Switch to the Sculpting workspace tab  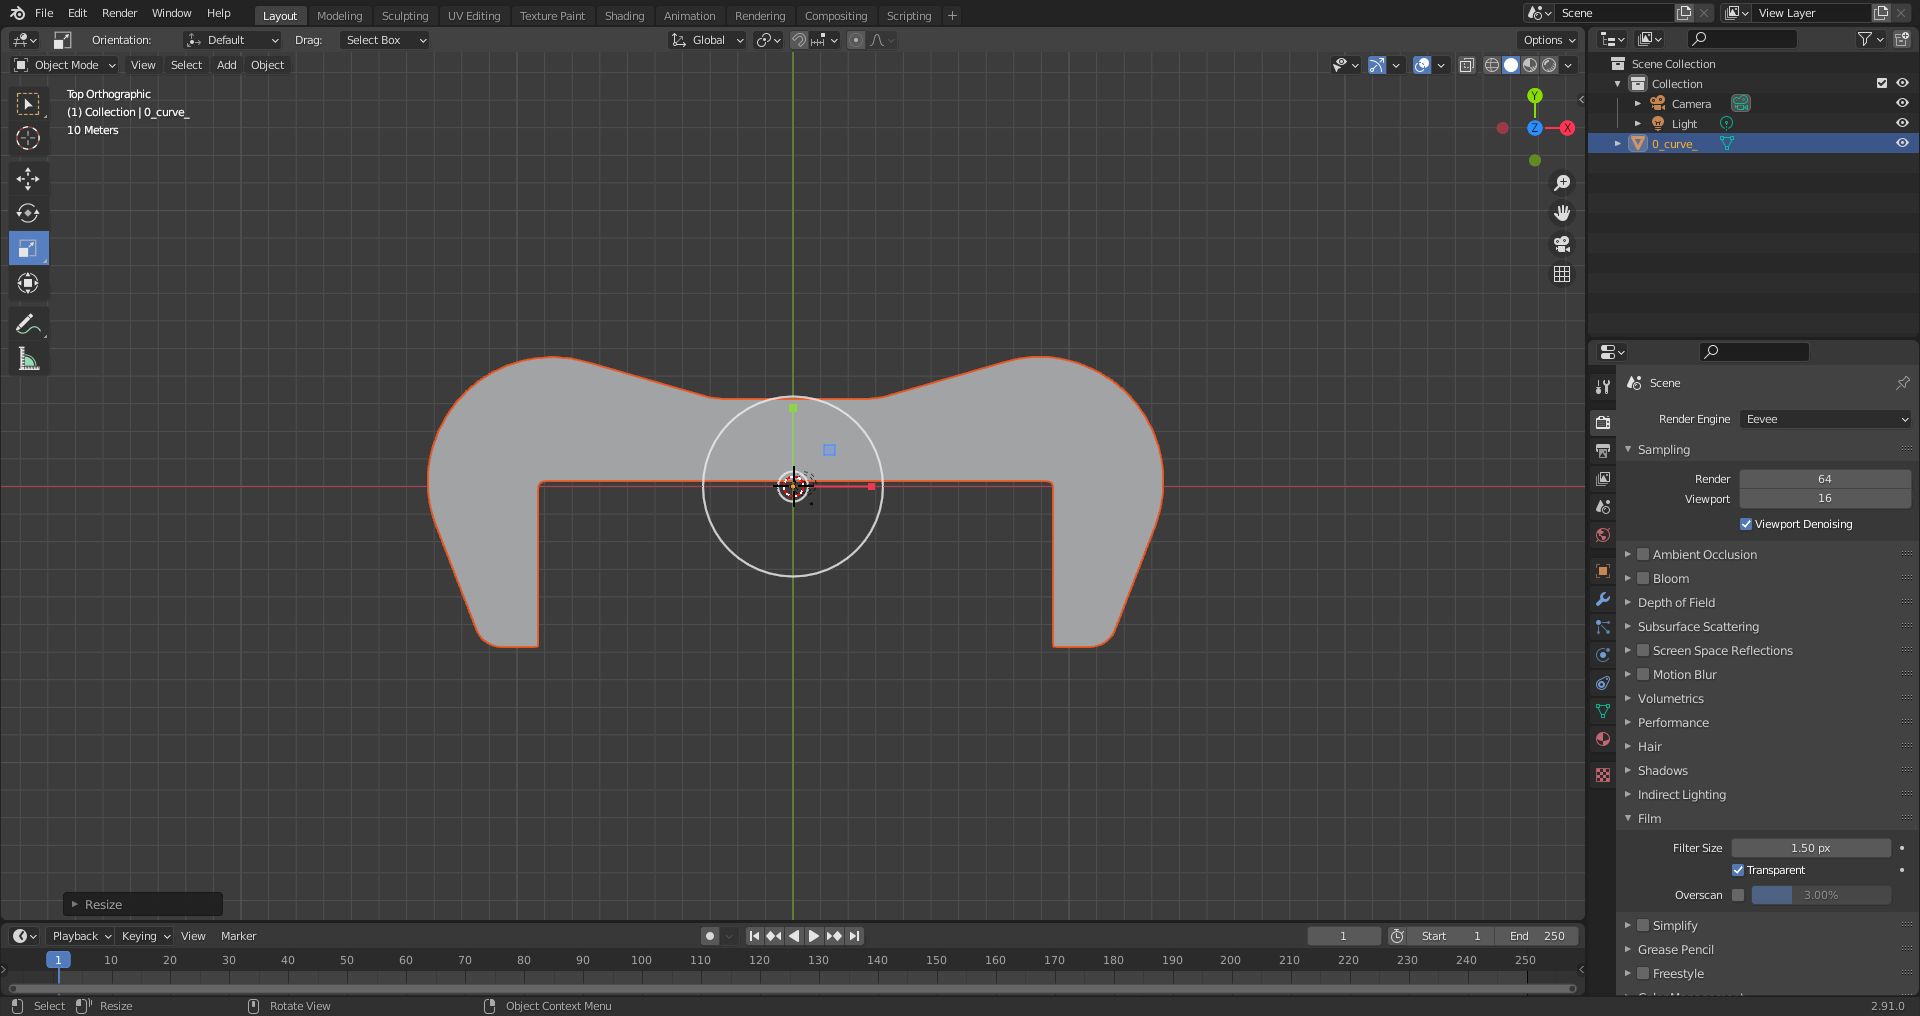click(x=404, y=16)
